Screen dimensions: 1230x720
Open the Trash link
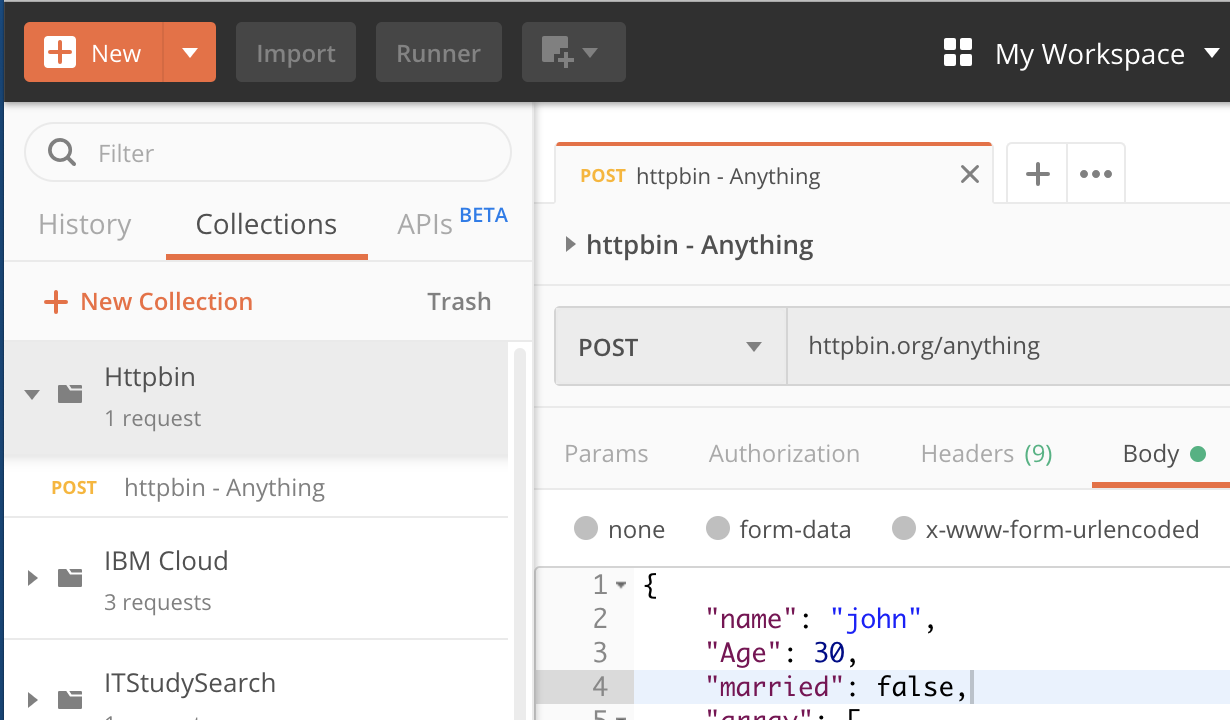click(459, 302)
